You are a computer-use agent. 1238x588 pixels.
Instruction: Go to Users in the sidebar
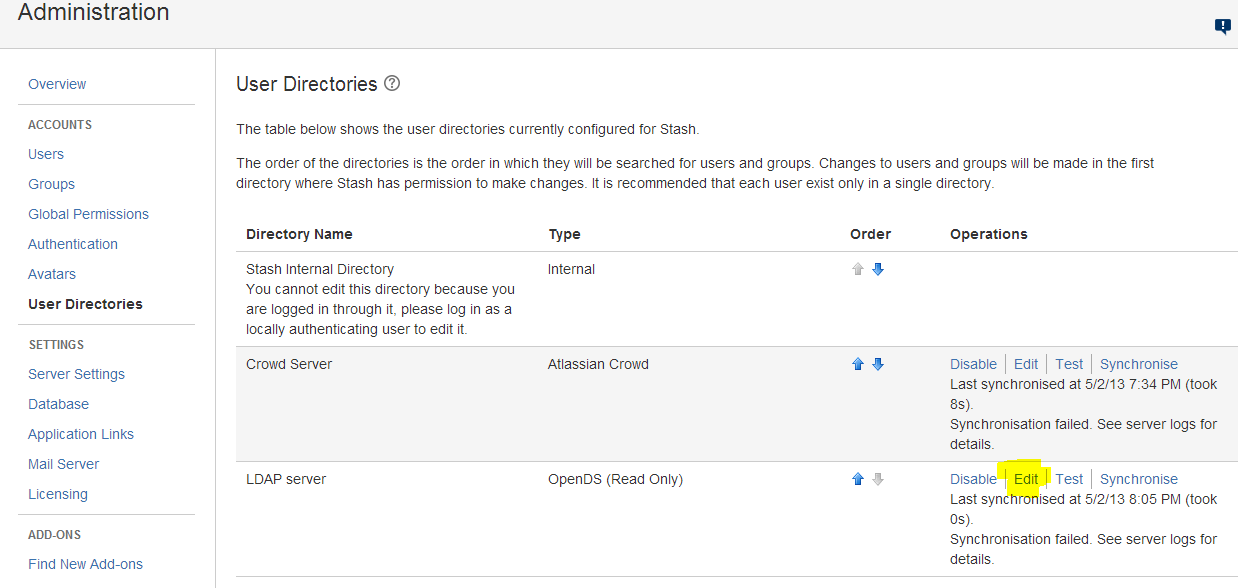pyautogui.click(x=46, y=154)
